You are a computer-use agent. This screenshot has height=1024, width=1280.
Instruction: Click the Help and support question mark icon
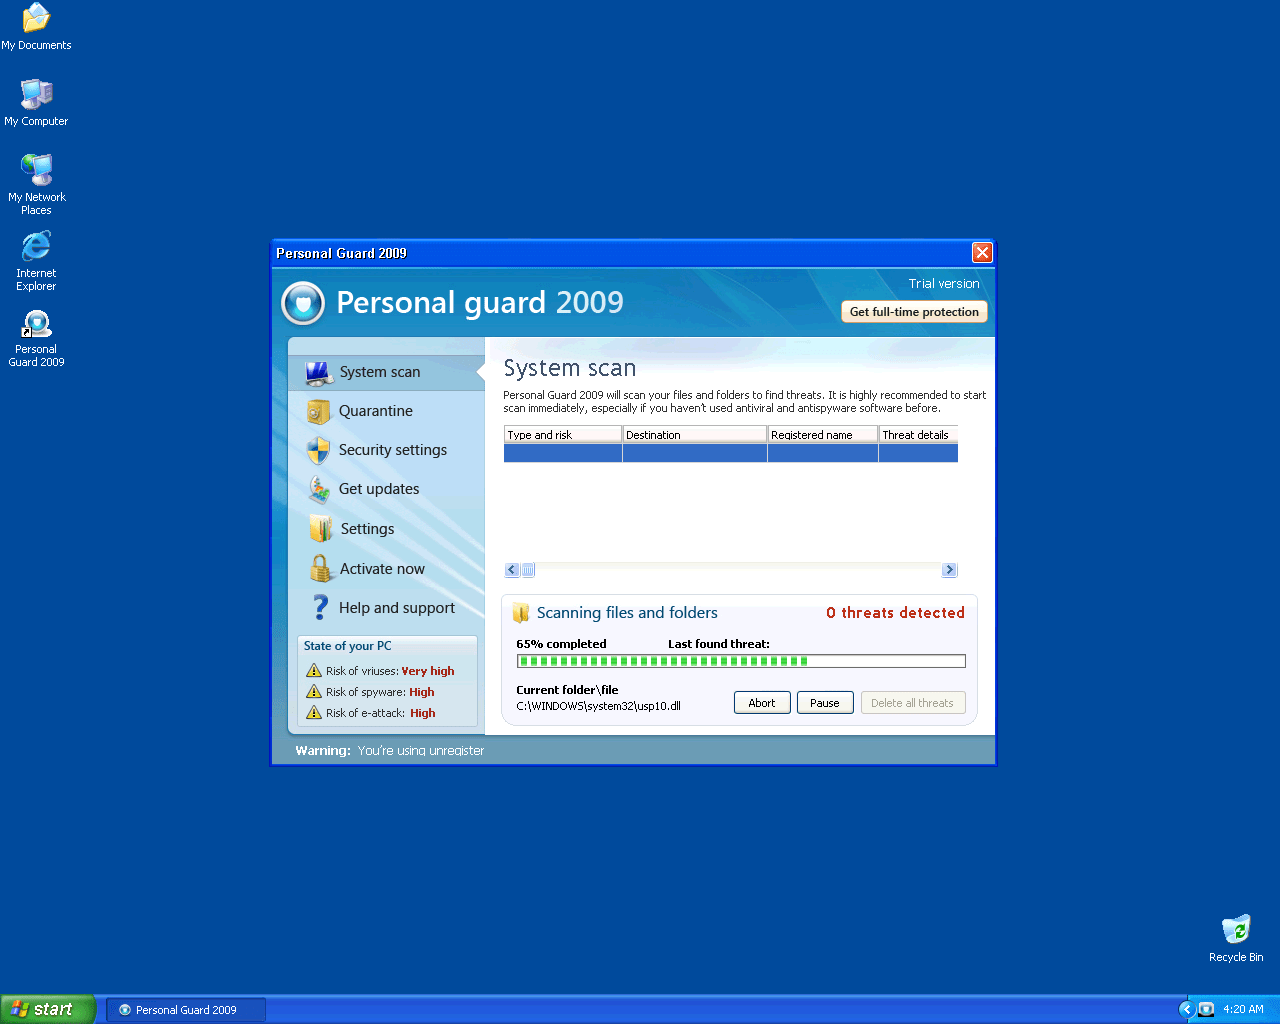click(x=320, y=608)
